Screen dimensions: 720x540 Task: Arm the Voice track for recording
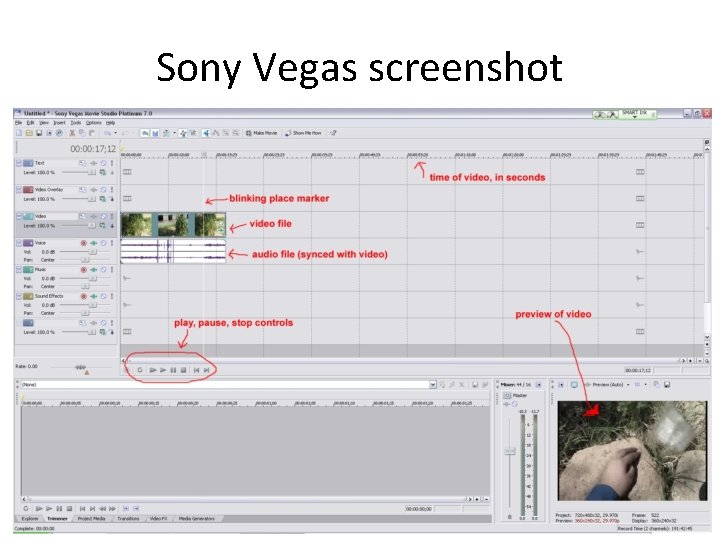(84, 243)
